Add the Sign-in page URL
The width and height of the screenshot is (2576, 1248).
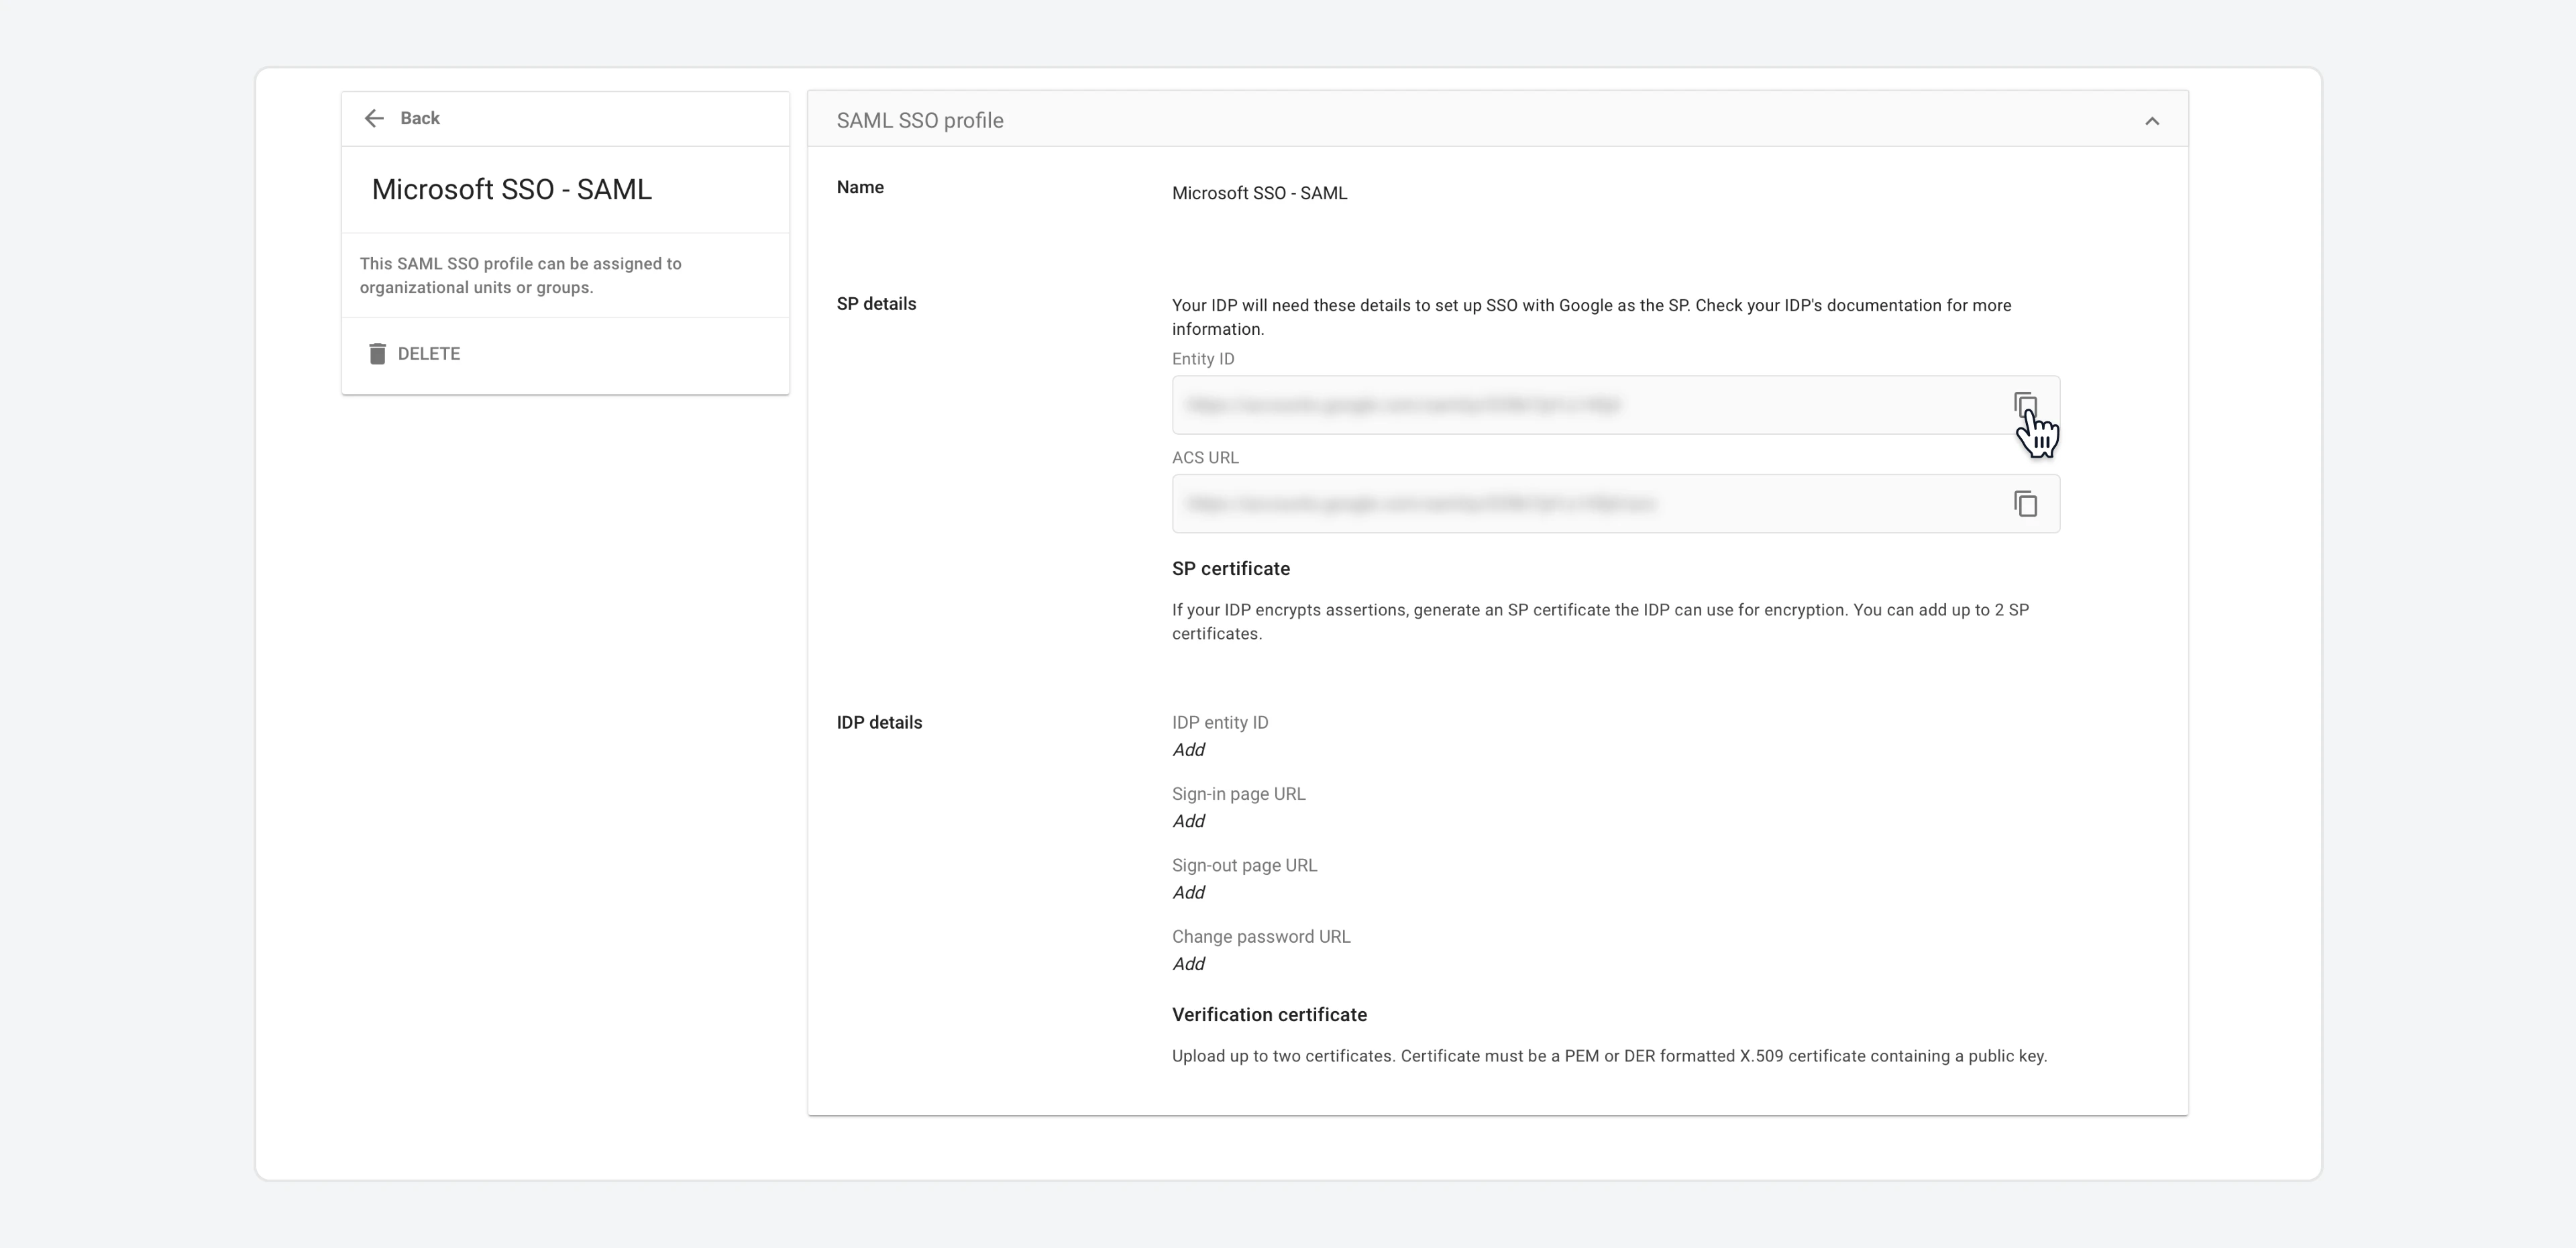pos(1188,821)
